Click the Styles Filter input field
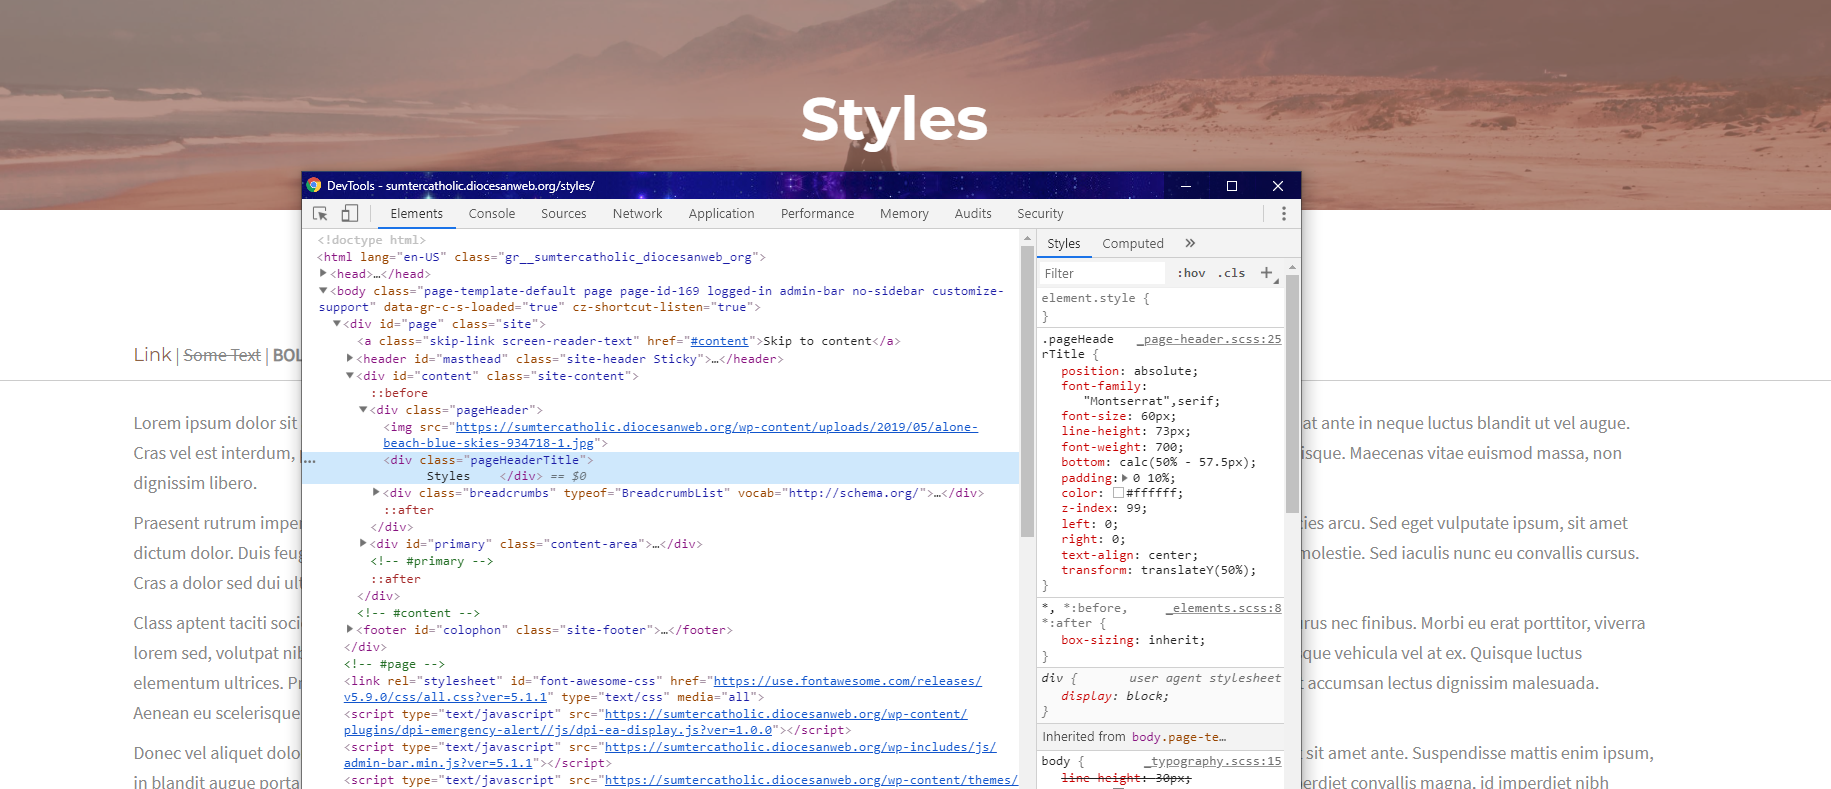1831x789 pixels. point(1100,273)
